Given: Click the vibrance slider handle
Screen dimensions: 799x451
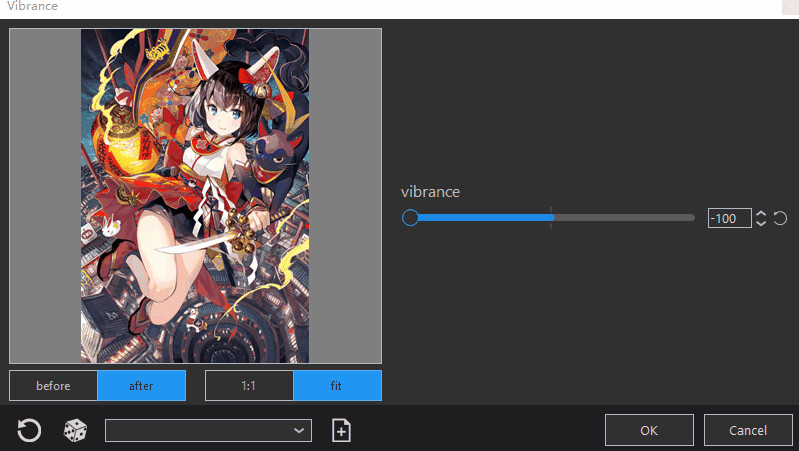Looking at the screenshot, I should [410, 218].
